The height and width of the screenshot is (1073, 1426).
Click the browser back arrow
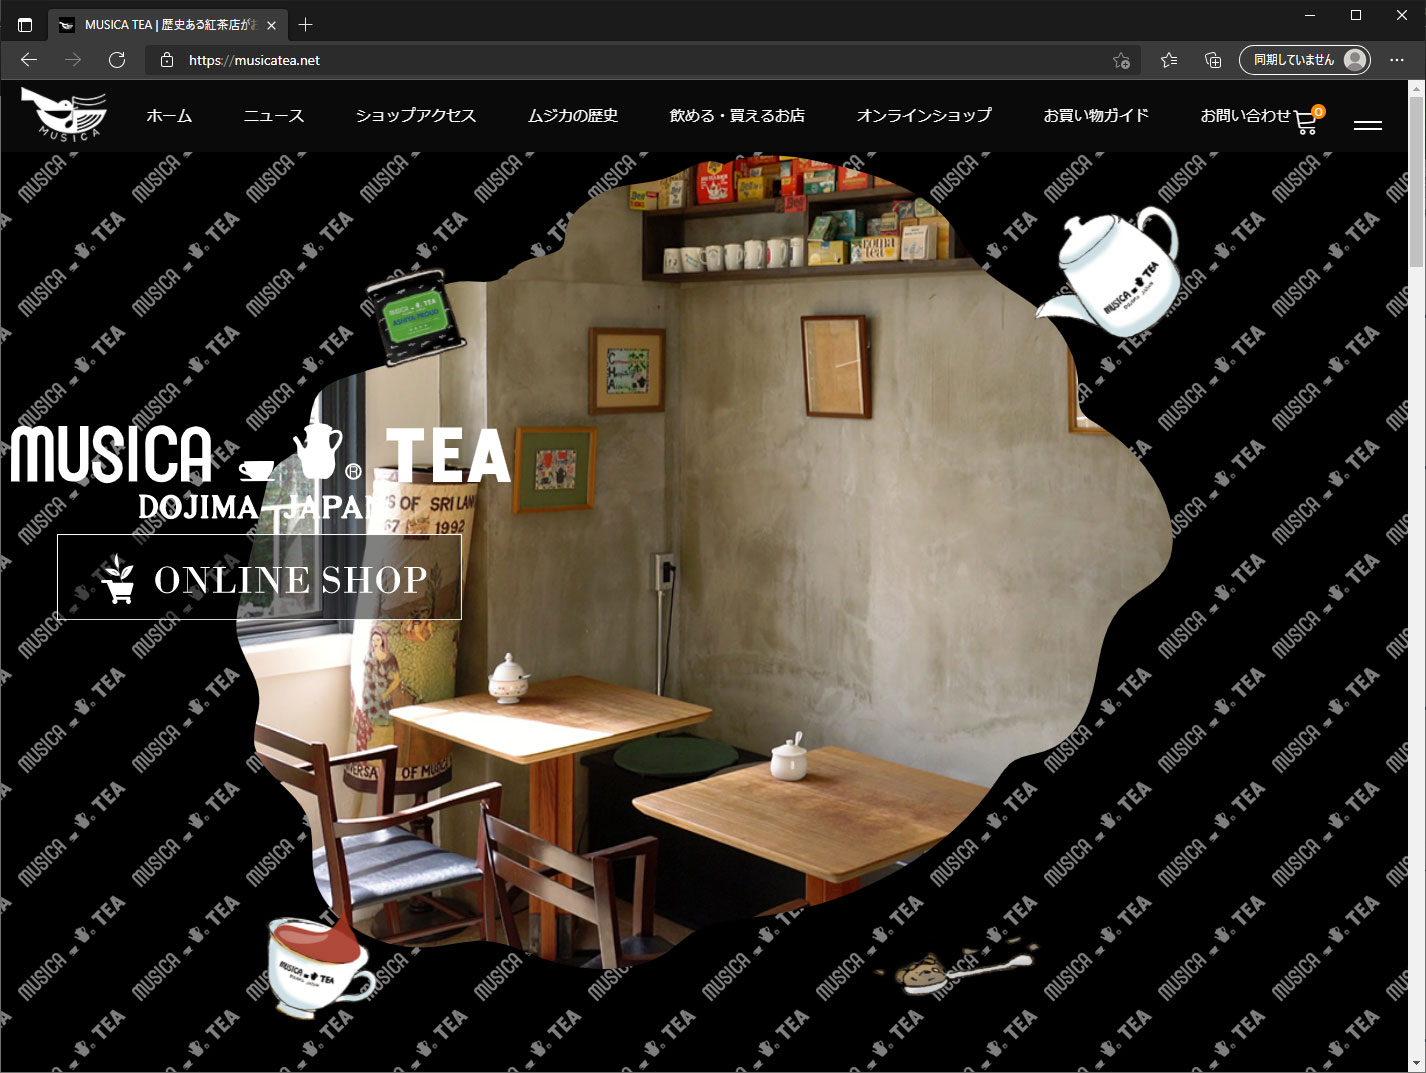29,60
